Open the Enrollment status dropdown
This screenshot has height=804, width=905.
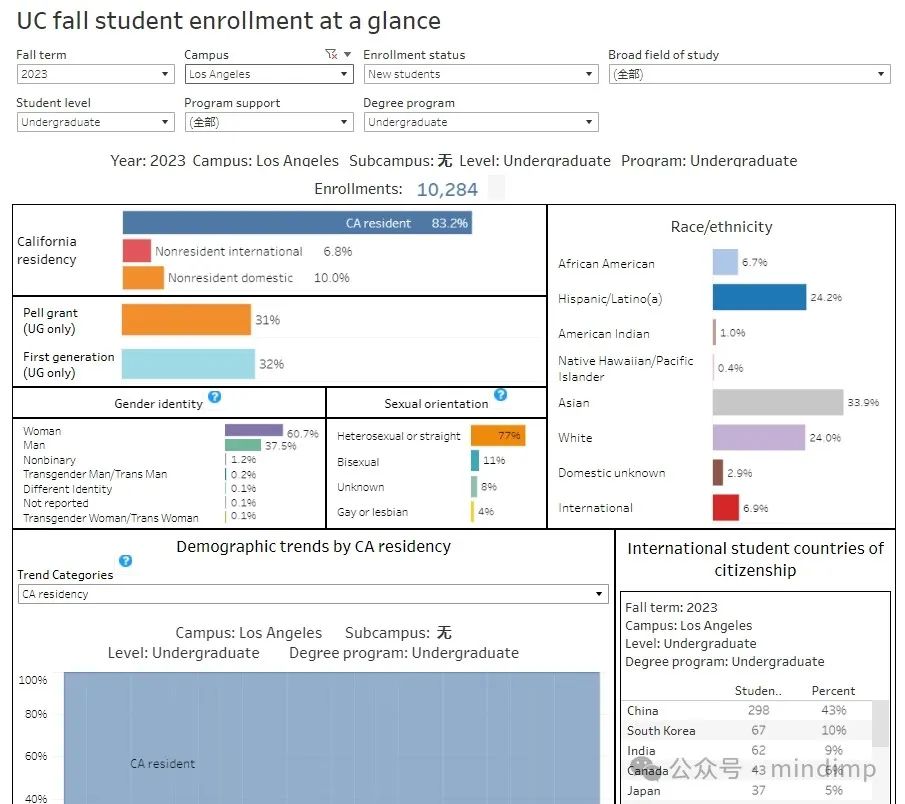481,74
